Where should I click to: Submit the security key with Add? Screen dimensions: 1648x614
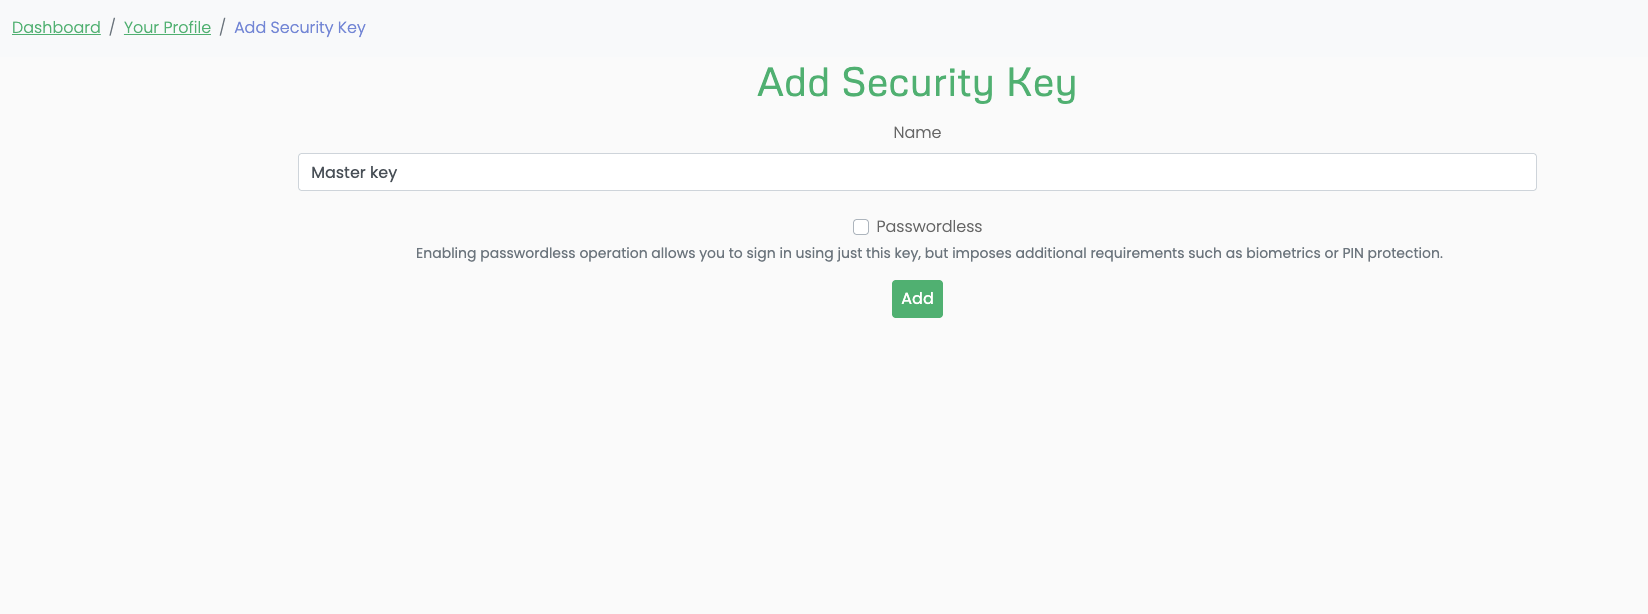(x=916, y=298)
